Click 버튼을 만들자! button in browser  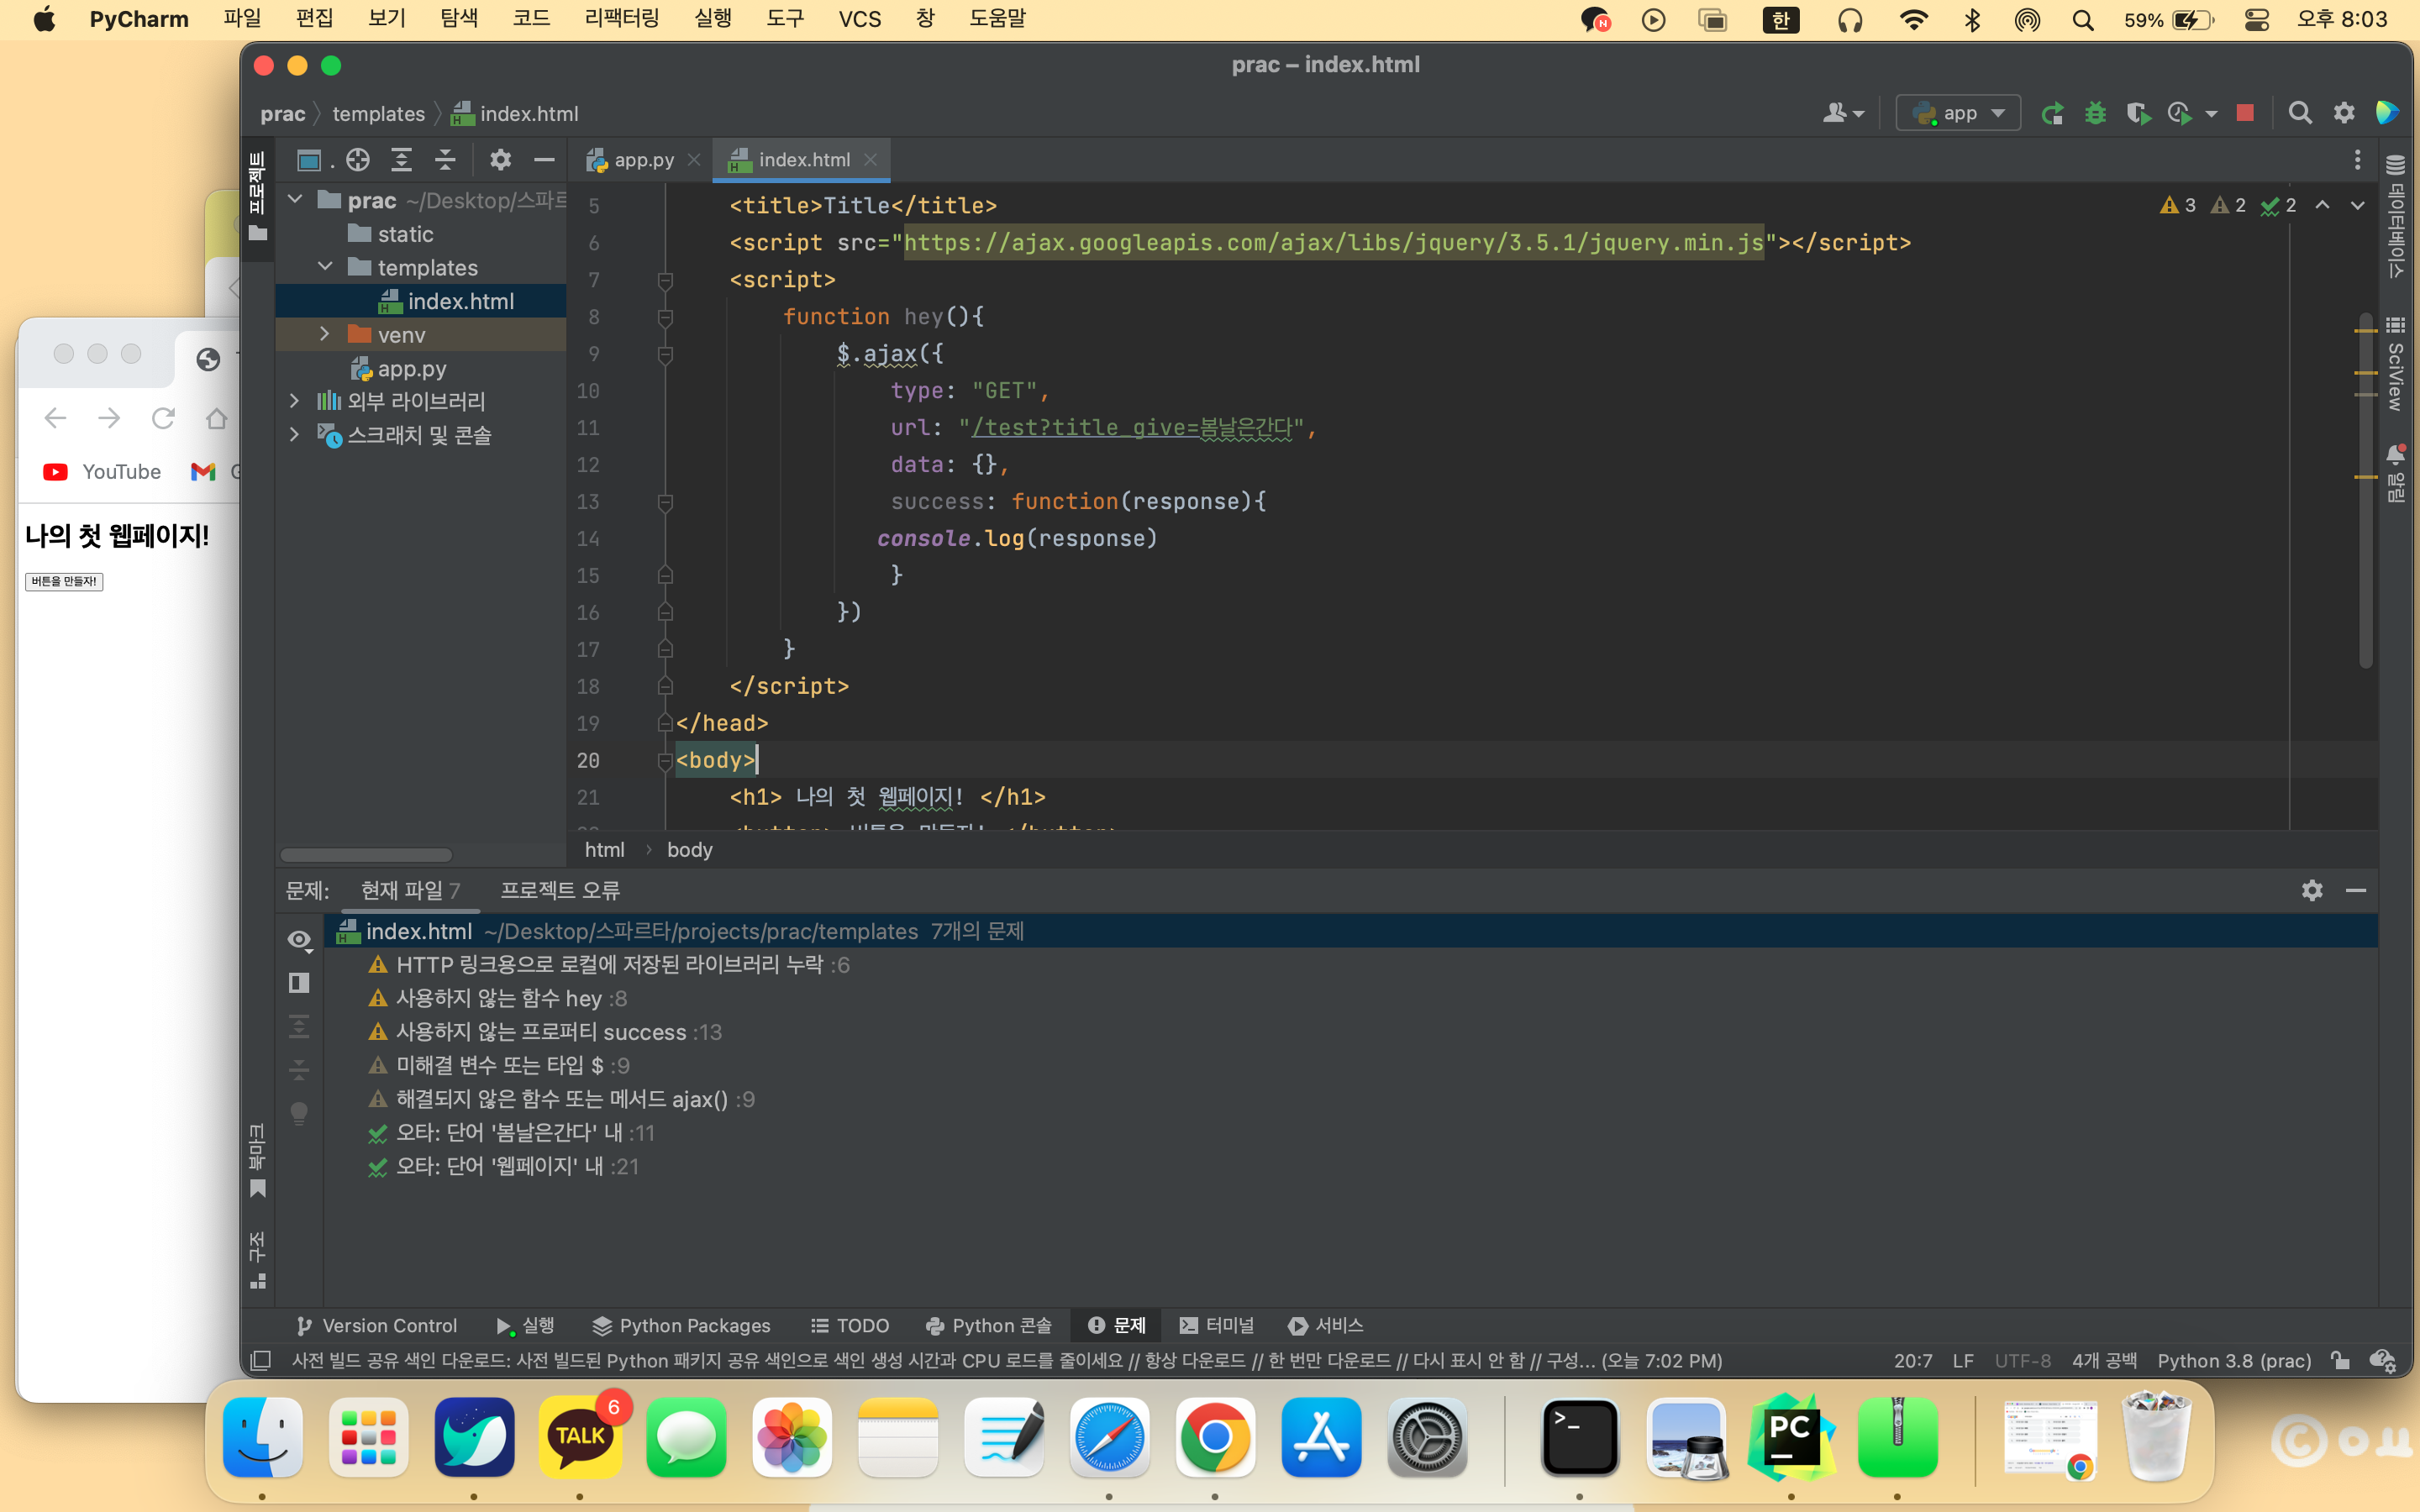point(64,581)
